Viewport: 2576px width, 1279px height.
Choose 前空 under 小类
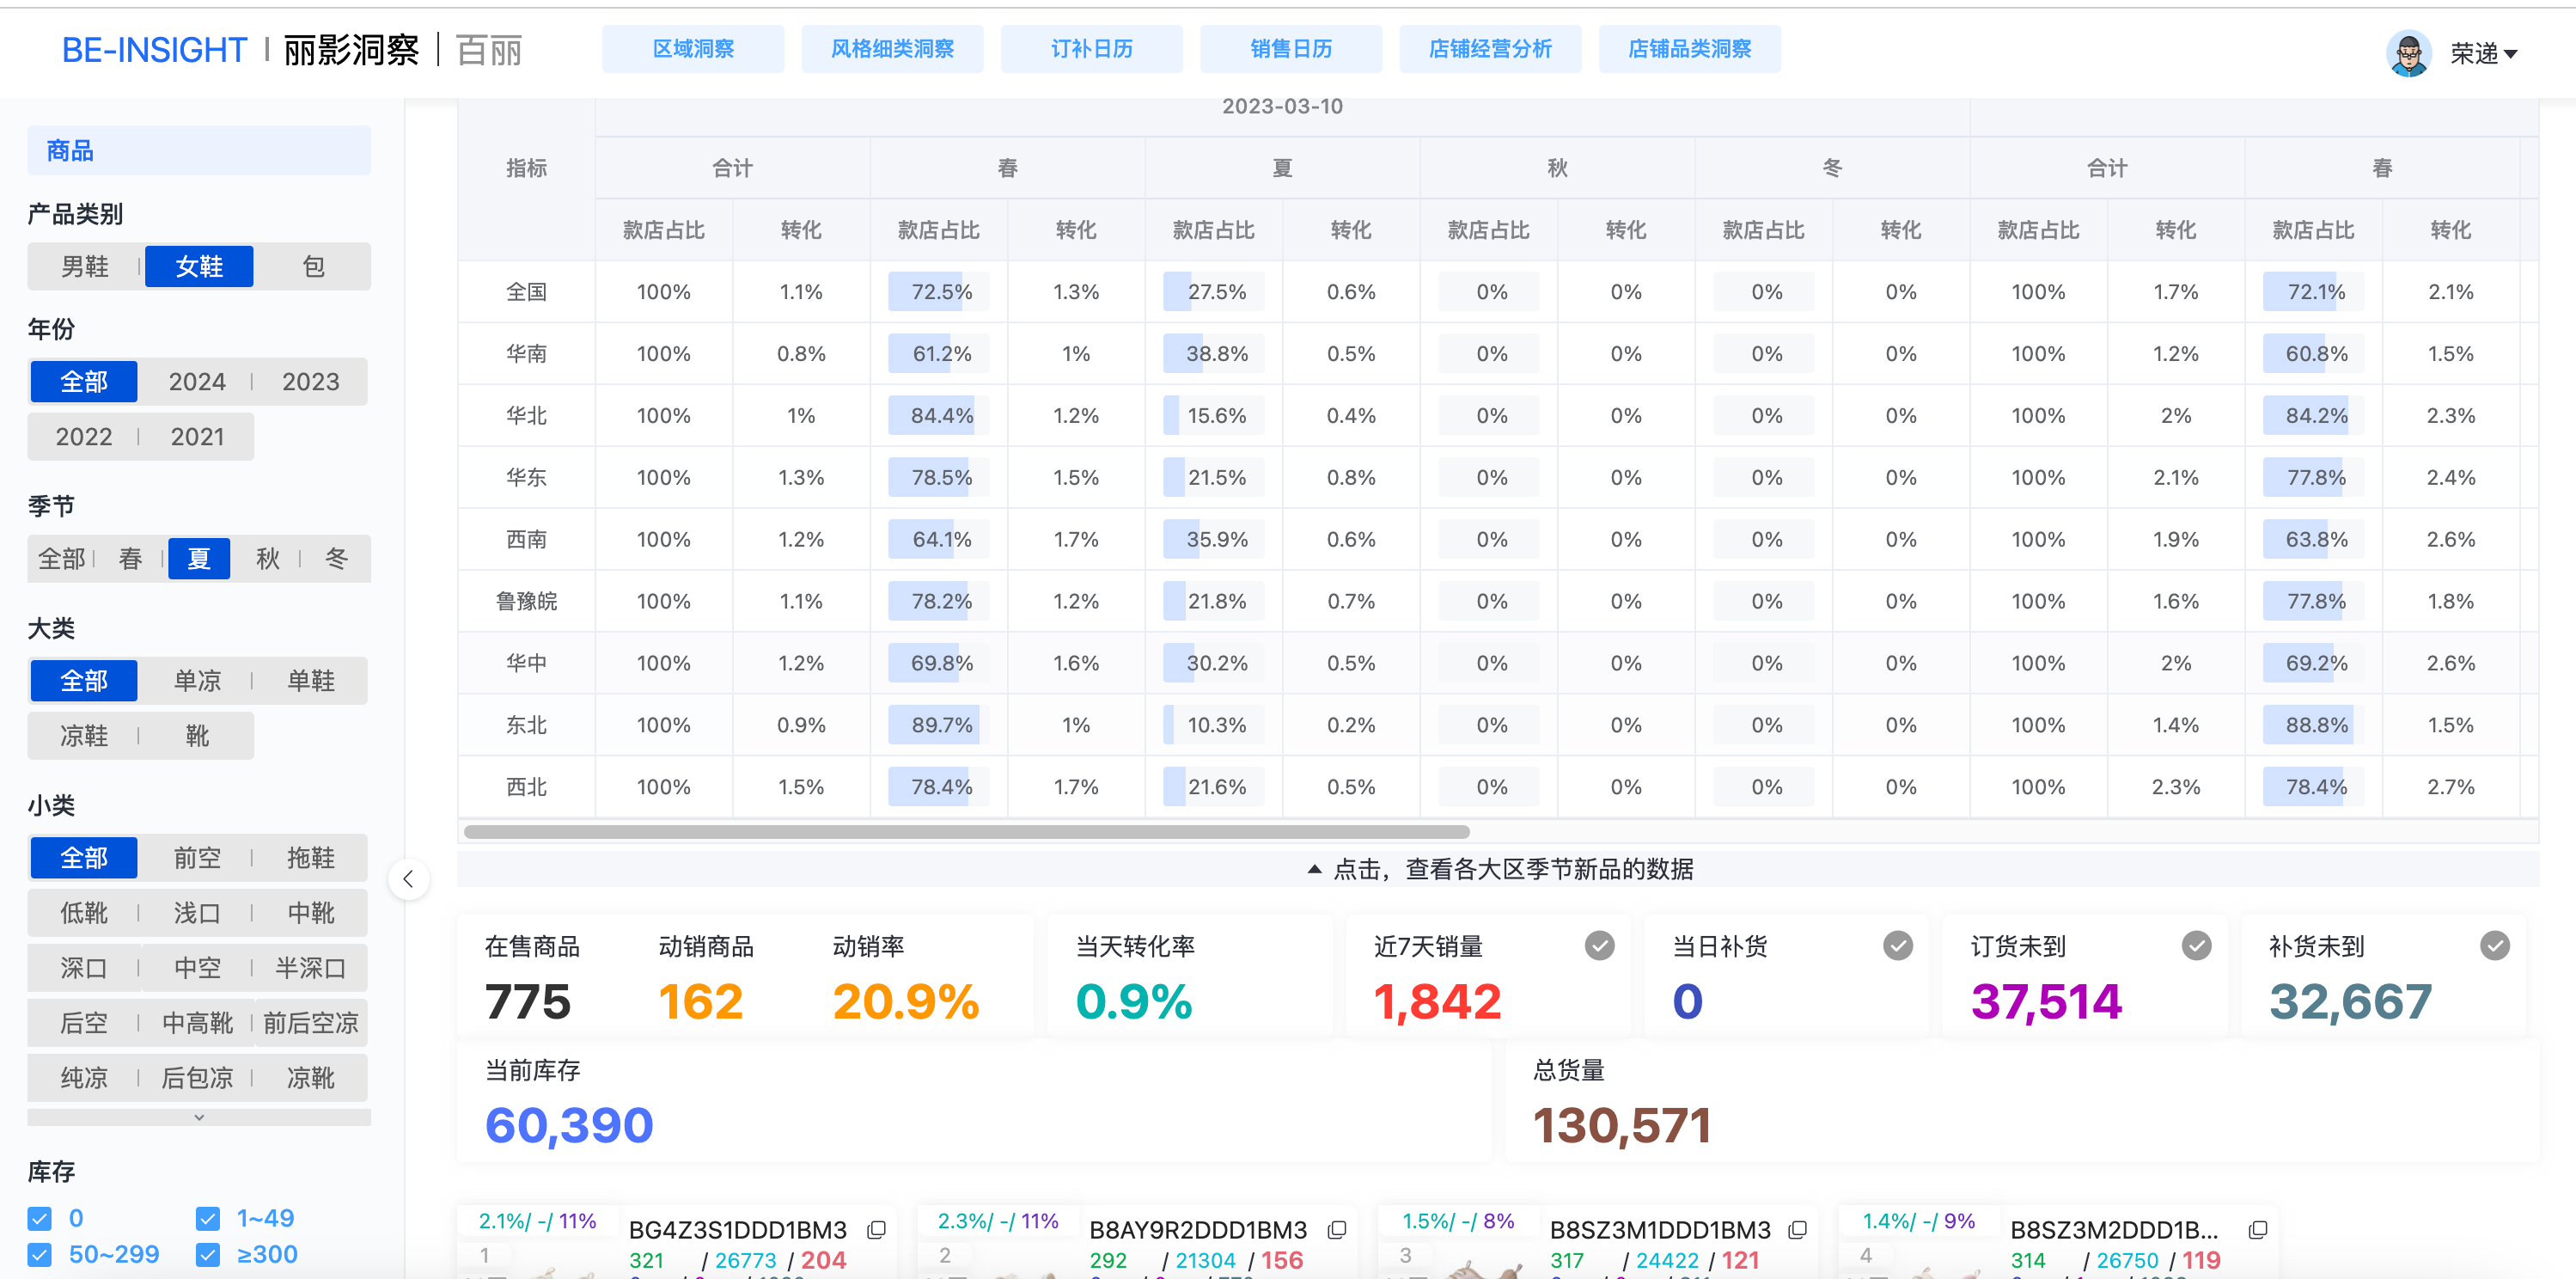point(197,857)
